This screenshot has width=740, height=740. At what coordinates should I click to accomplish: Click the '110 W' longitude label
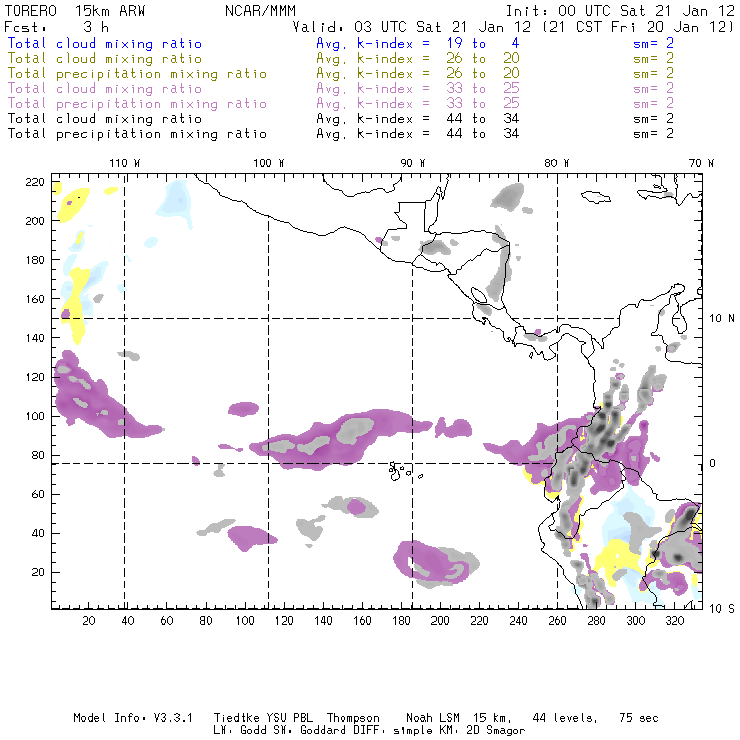tap(125, 163)
